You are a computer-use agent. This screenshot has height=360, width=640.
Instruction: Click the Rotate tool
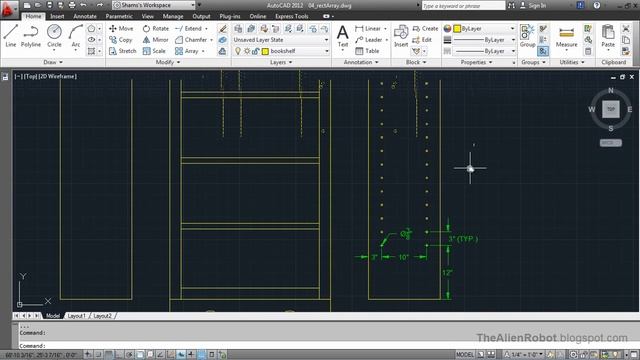[156, 29]
